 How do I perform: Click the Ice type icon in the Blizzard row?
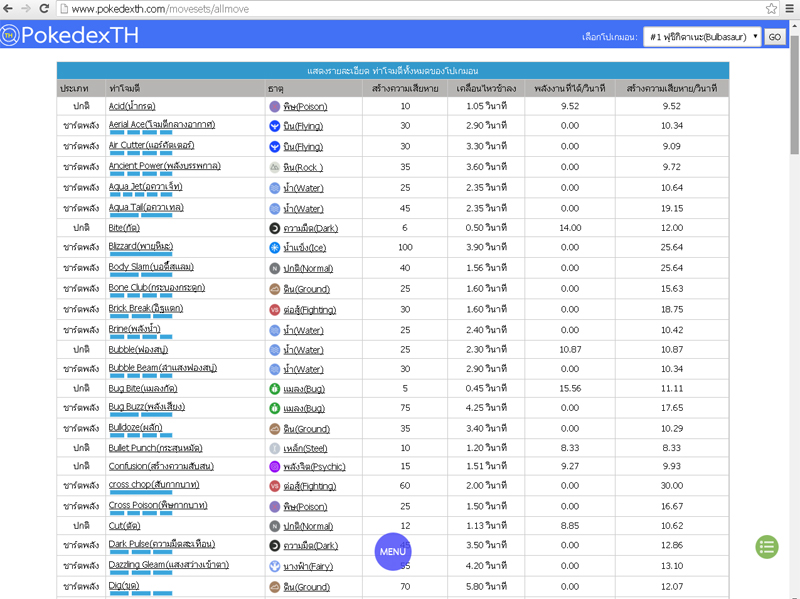click(274, 247)
